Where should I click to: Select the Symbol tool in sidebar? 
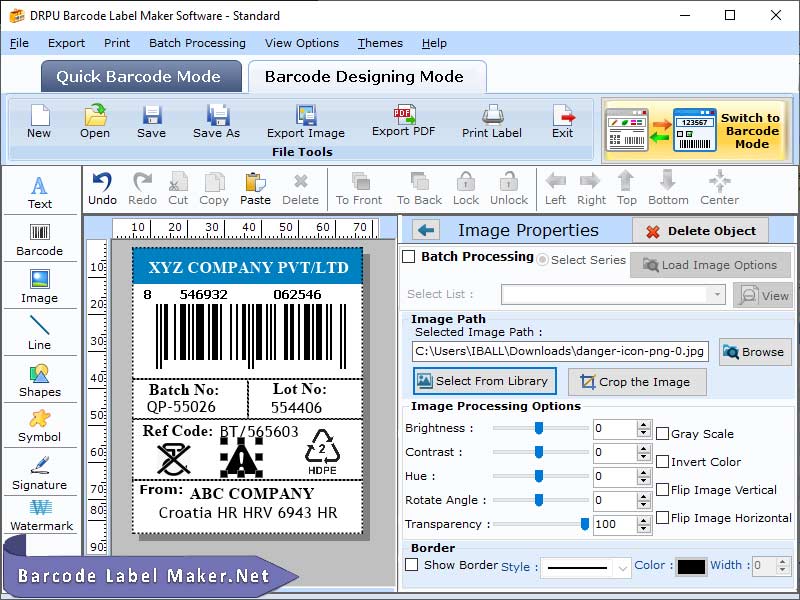pos(40,426)
